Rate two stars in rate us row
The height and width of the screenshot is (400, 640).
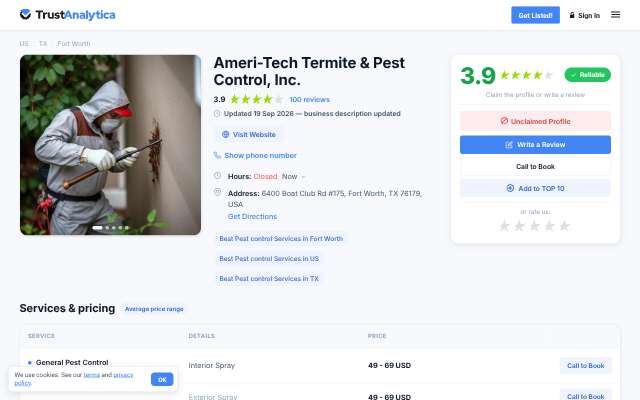point(519,226)
